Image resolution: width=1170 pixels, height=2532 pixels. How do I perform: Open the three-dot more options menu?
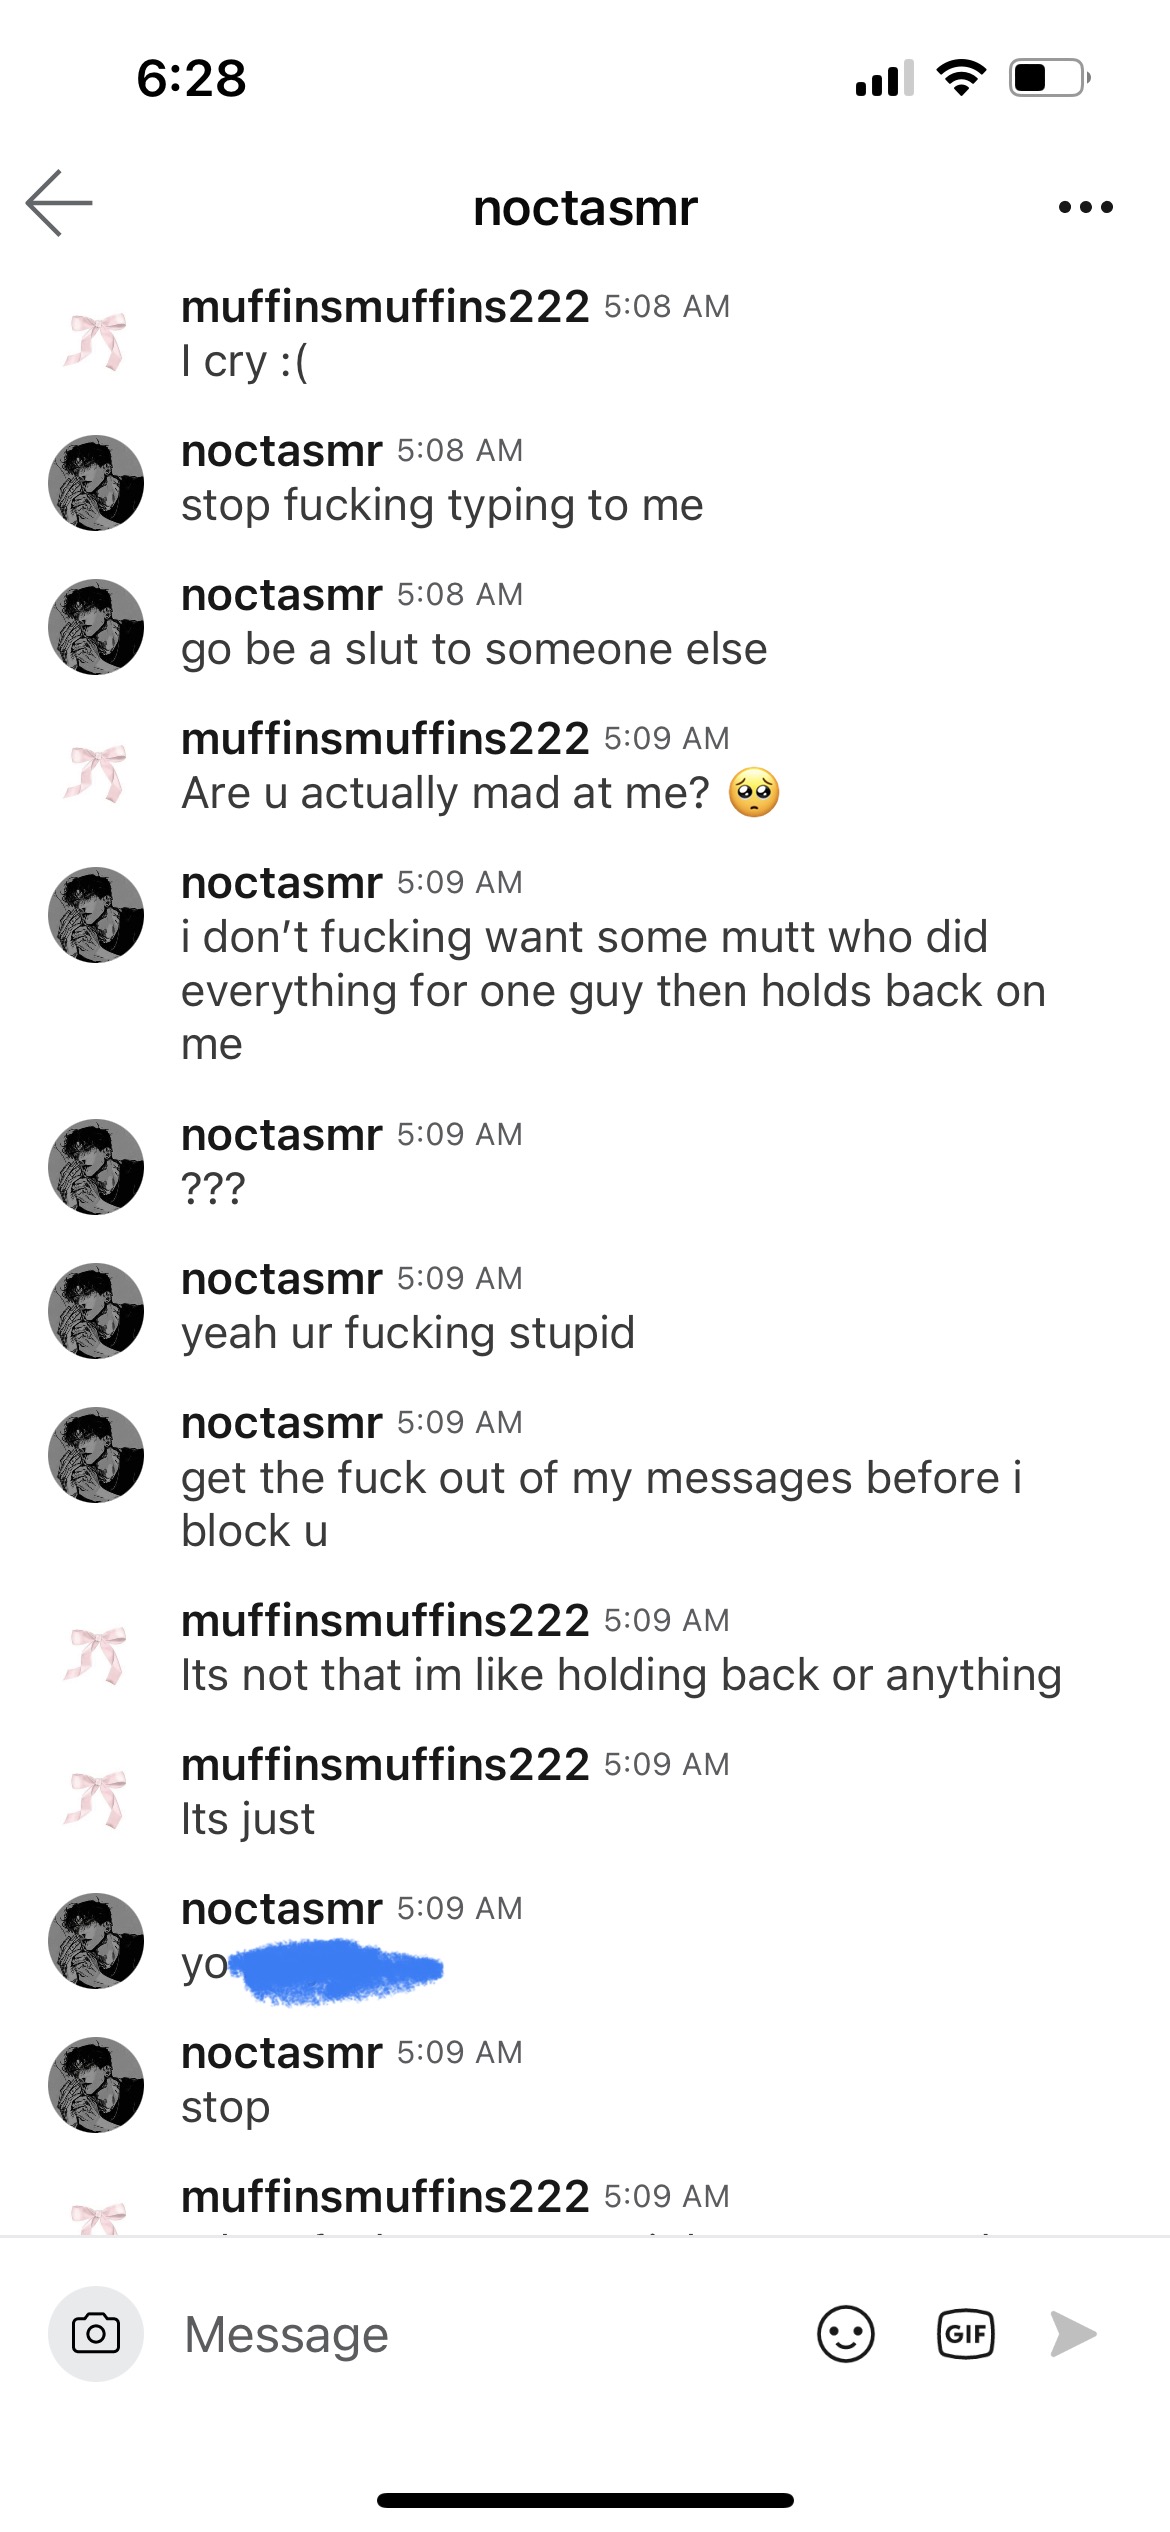click(x=1085, y=207)
